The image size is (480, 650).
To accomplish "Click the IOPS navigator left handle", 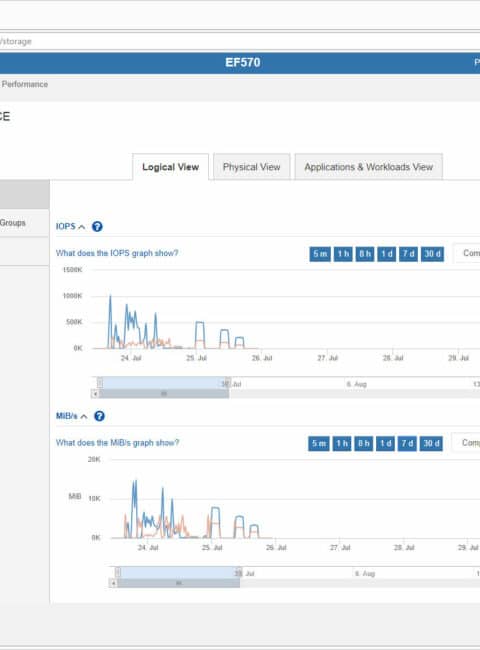I will (100, 383).
